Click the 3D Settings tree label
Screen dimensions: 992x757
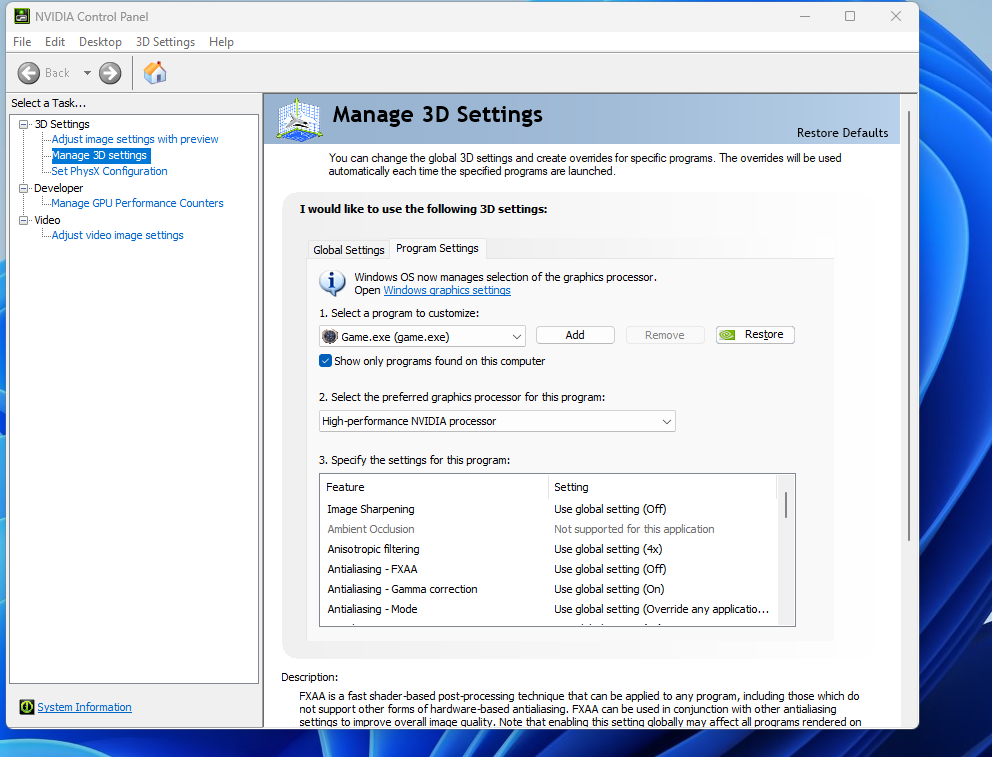[x=62, y=125]
